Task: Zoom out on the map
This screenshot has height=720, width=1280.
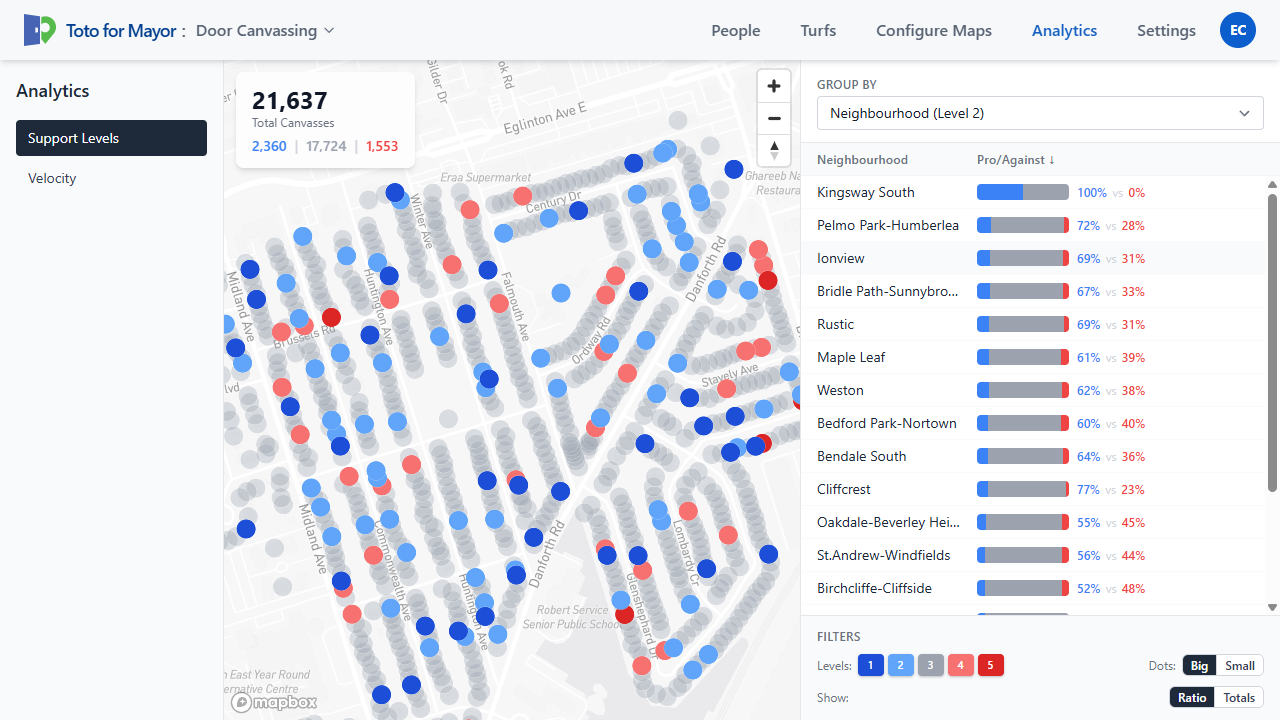Action: point(774,118)
